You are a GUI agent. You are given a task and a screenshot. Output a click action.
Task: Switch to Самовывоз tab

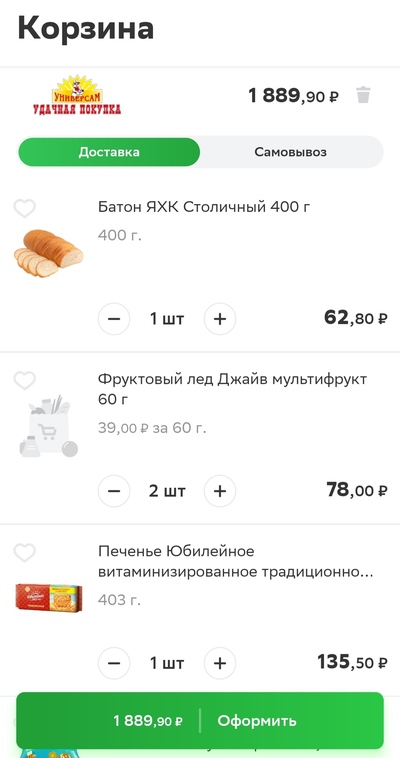click(291, 152)
